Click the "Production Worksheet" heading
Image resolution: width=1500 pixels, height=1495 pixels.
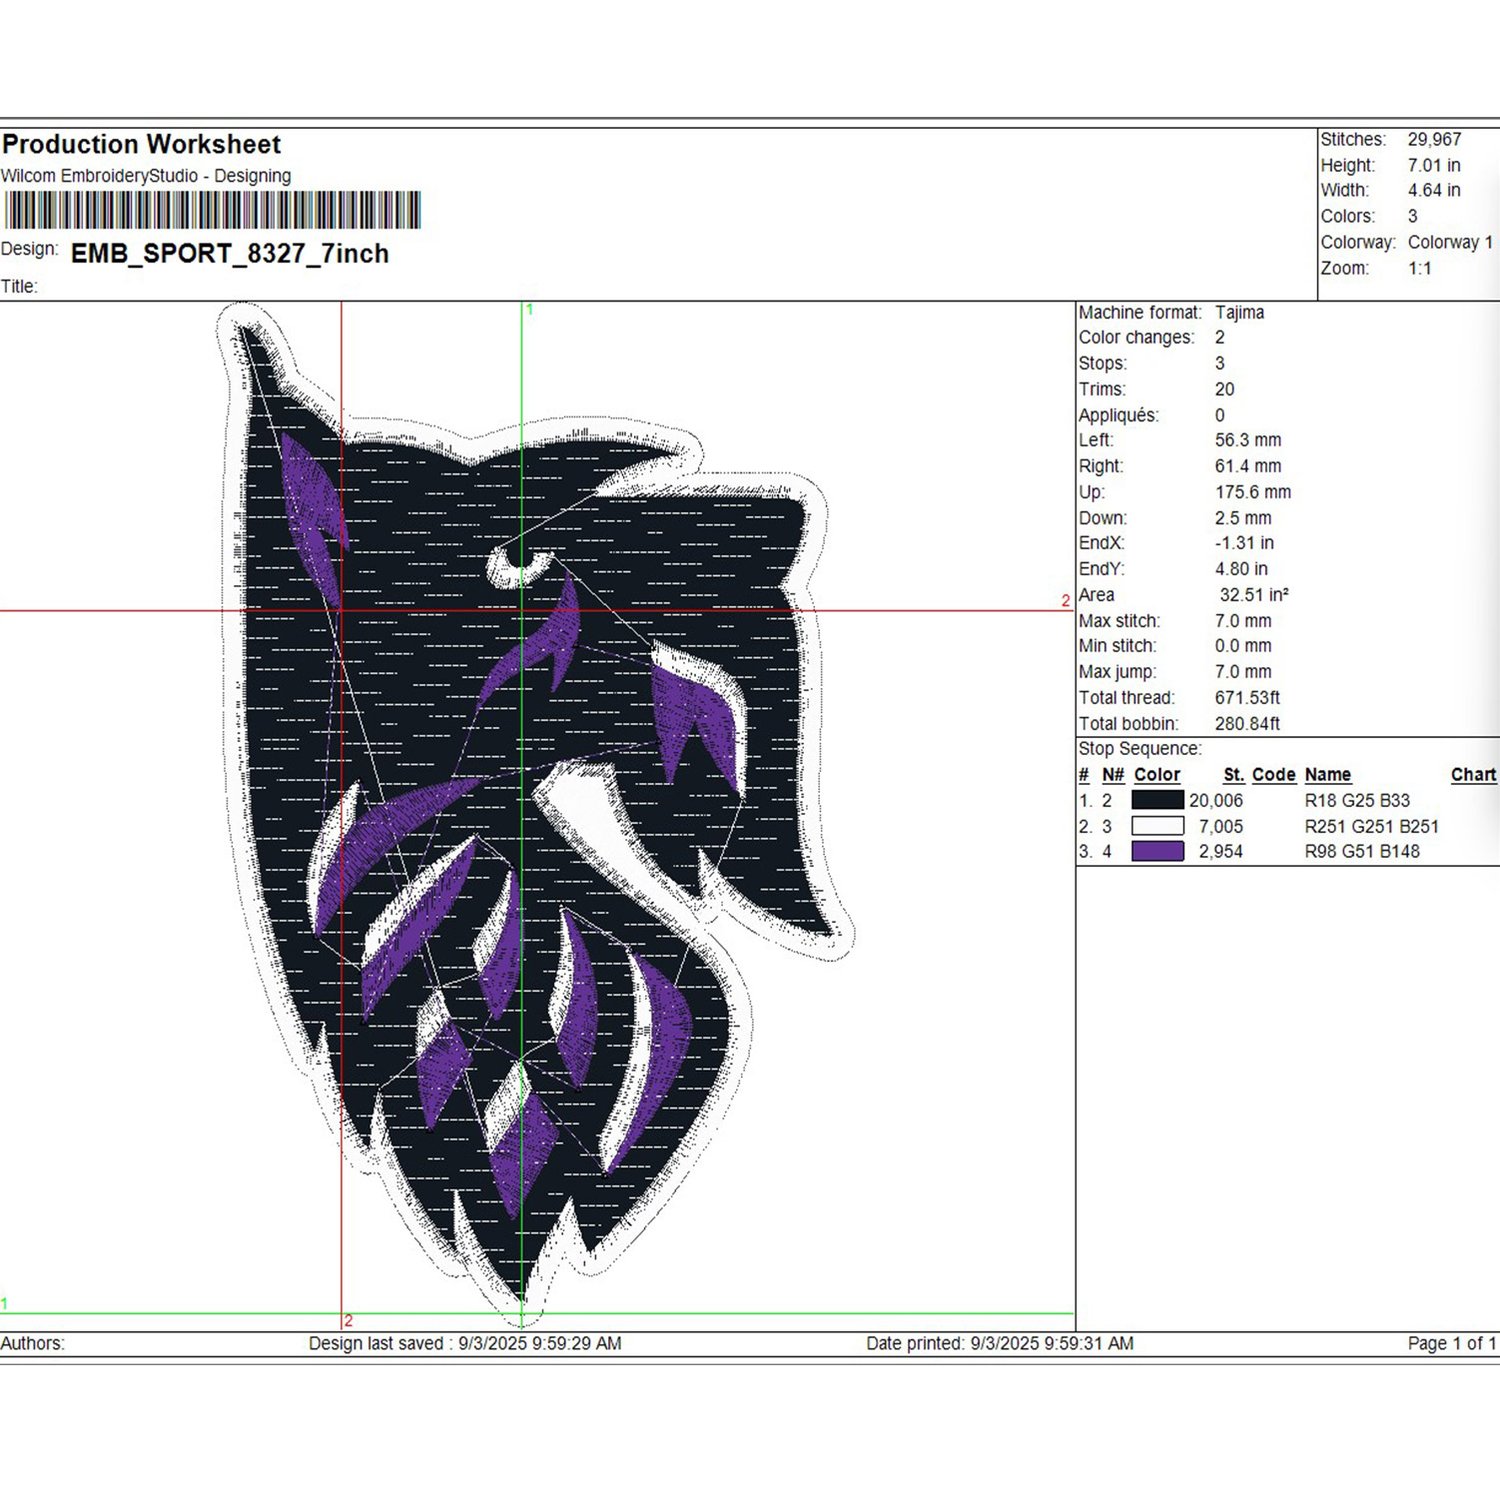point(141,145)
